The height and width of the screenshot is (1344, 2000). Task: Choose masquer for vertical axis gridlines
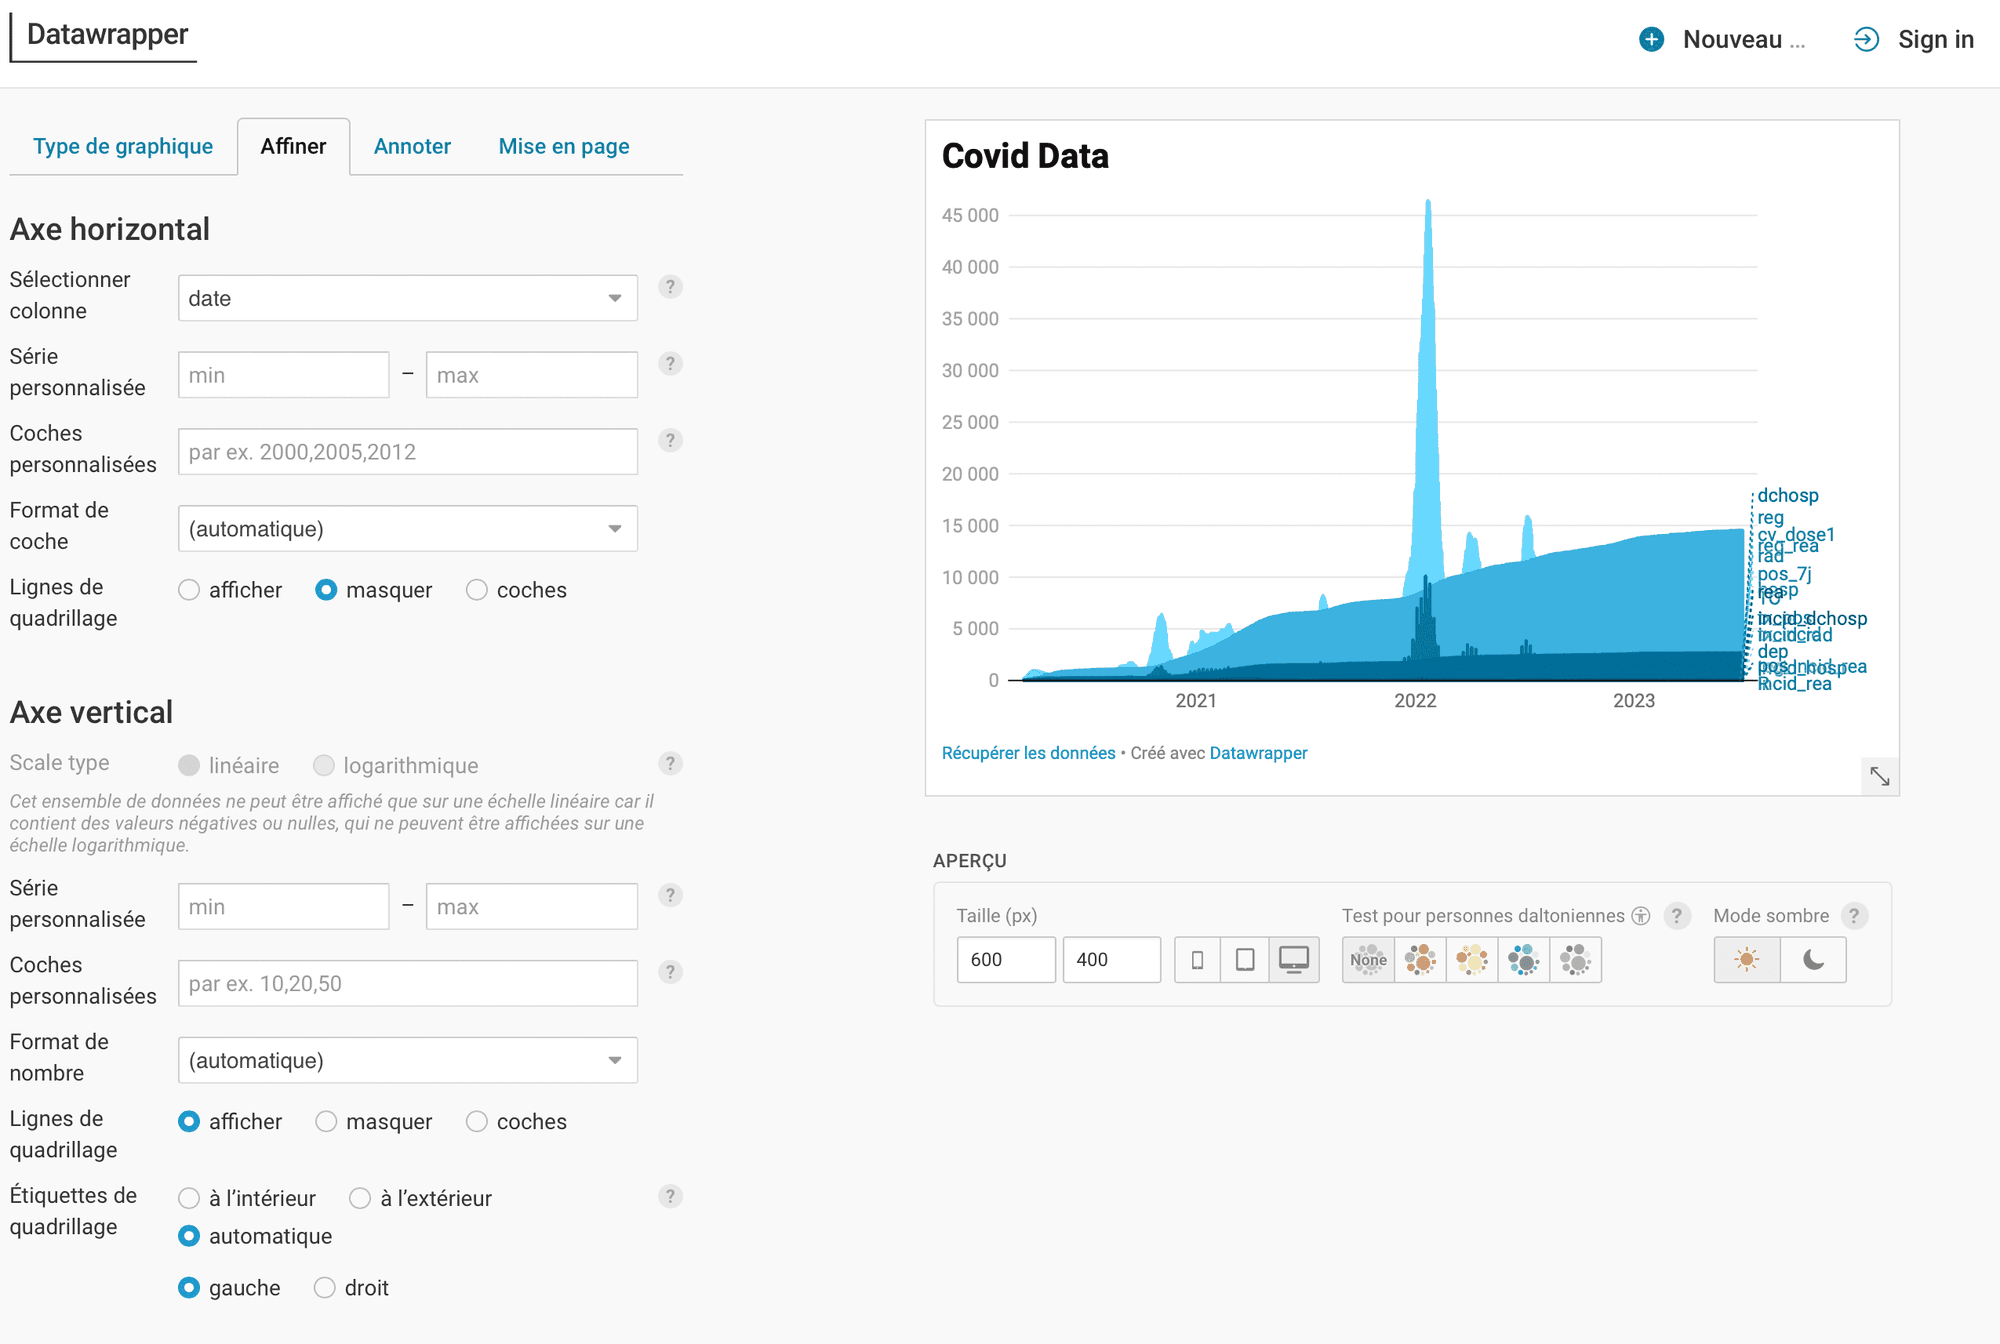(x=326, y=1122)
